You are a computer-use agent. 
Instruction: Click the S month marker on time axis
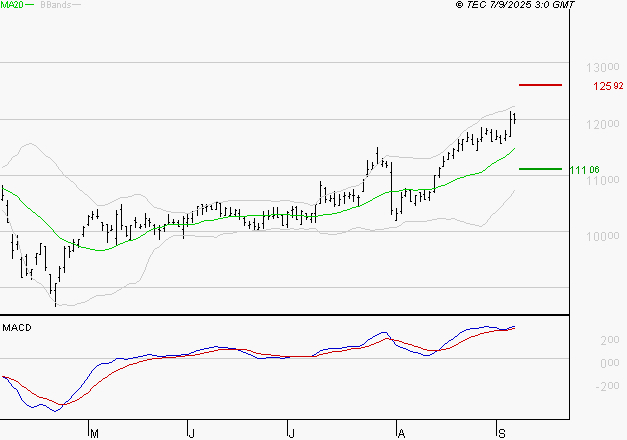[x=502, y=434]
